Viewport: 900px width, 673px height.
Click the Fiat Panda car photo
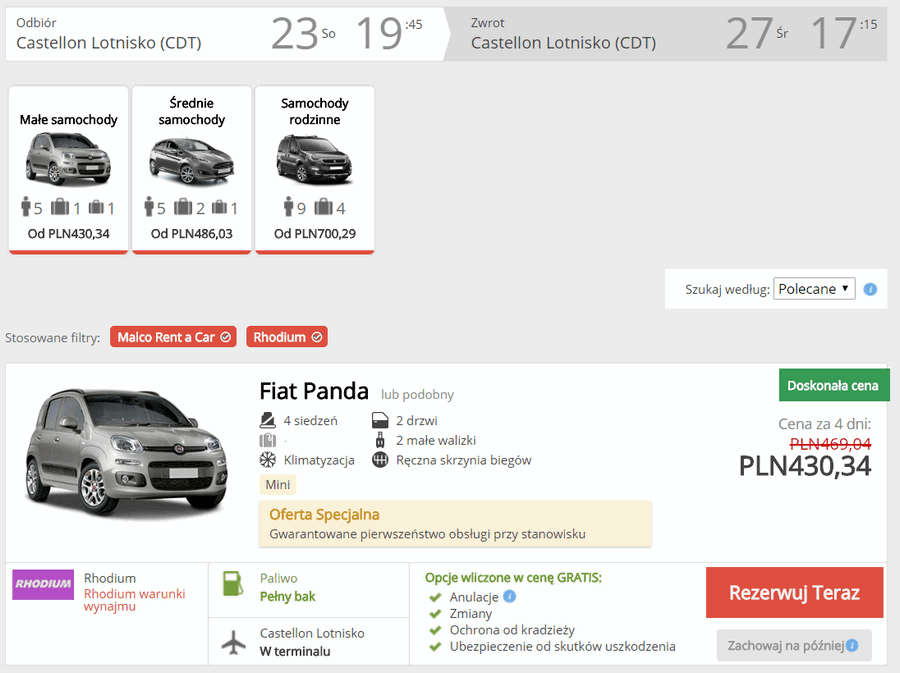[127, 453]
